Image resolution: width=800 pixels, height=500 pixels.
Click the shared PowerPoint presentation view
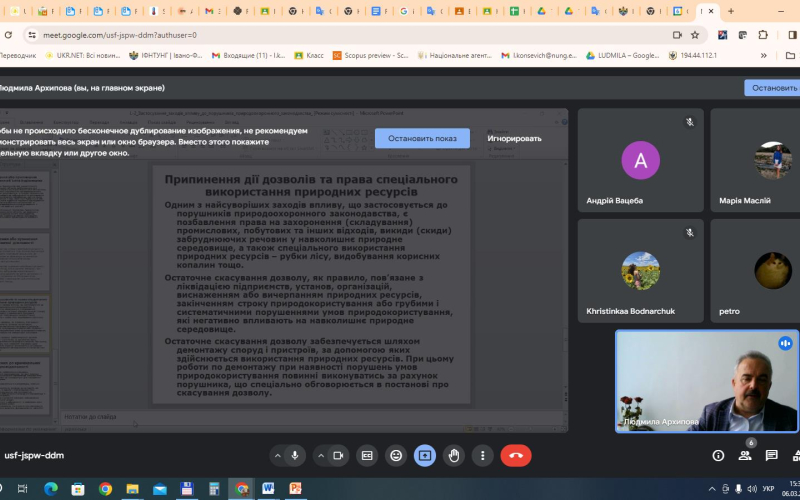pos(284,270)
